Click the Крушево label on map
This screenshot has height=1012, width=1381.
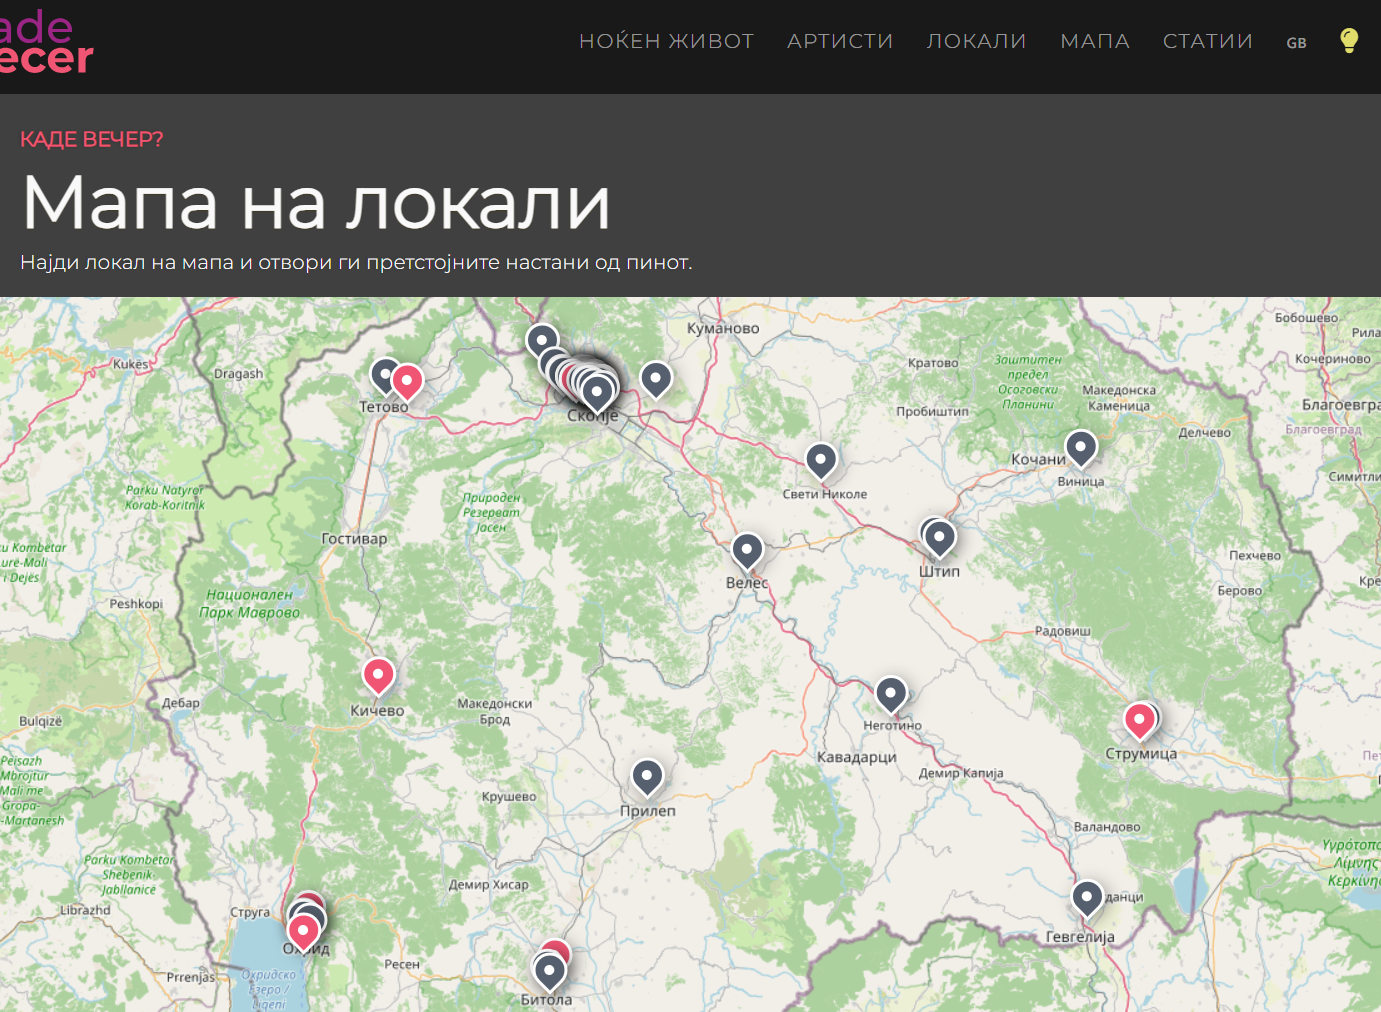click(x=509, y=797)
